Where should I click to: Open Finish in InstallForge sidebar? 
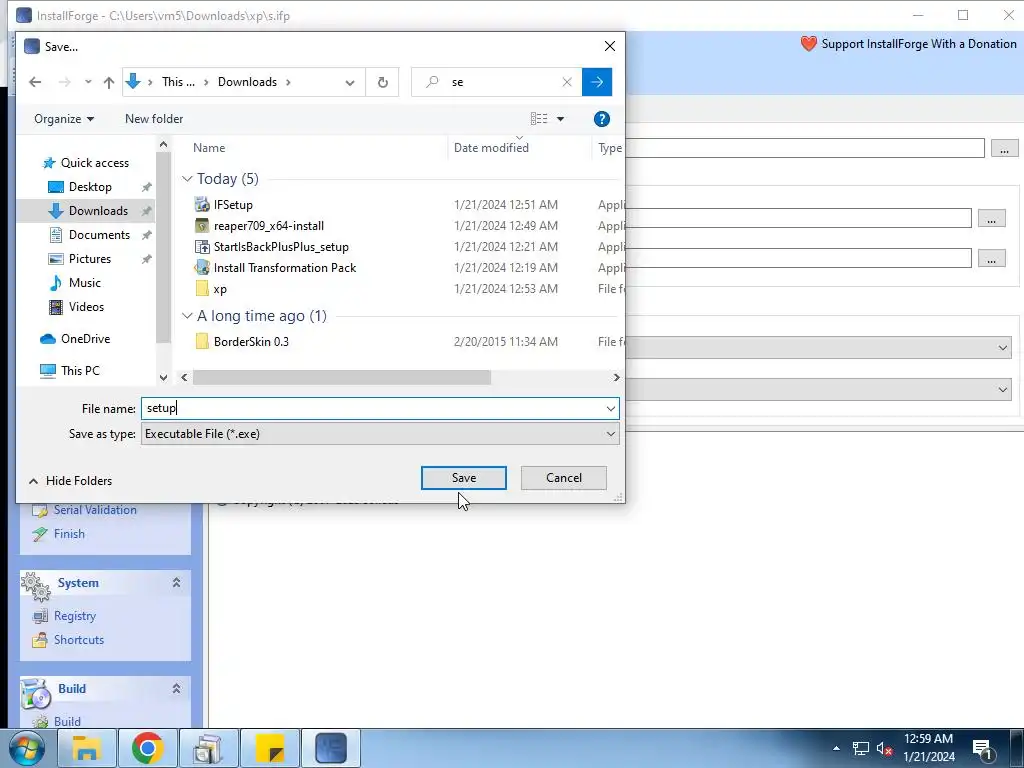(69, 534)
